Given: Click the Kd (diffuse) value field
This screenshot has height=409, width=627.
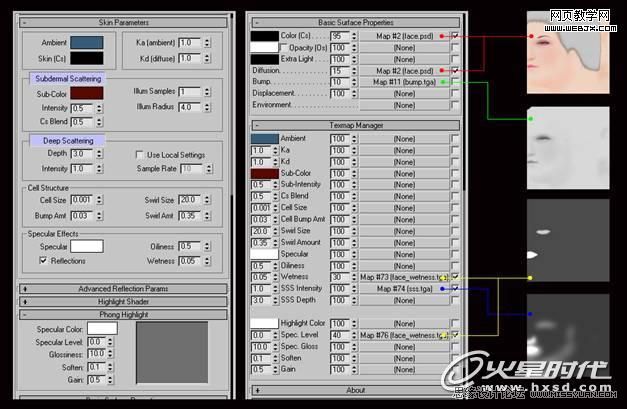Looking at the screenshot, I should click(x=190, y=58).
